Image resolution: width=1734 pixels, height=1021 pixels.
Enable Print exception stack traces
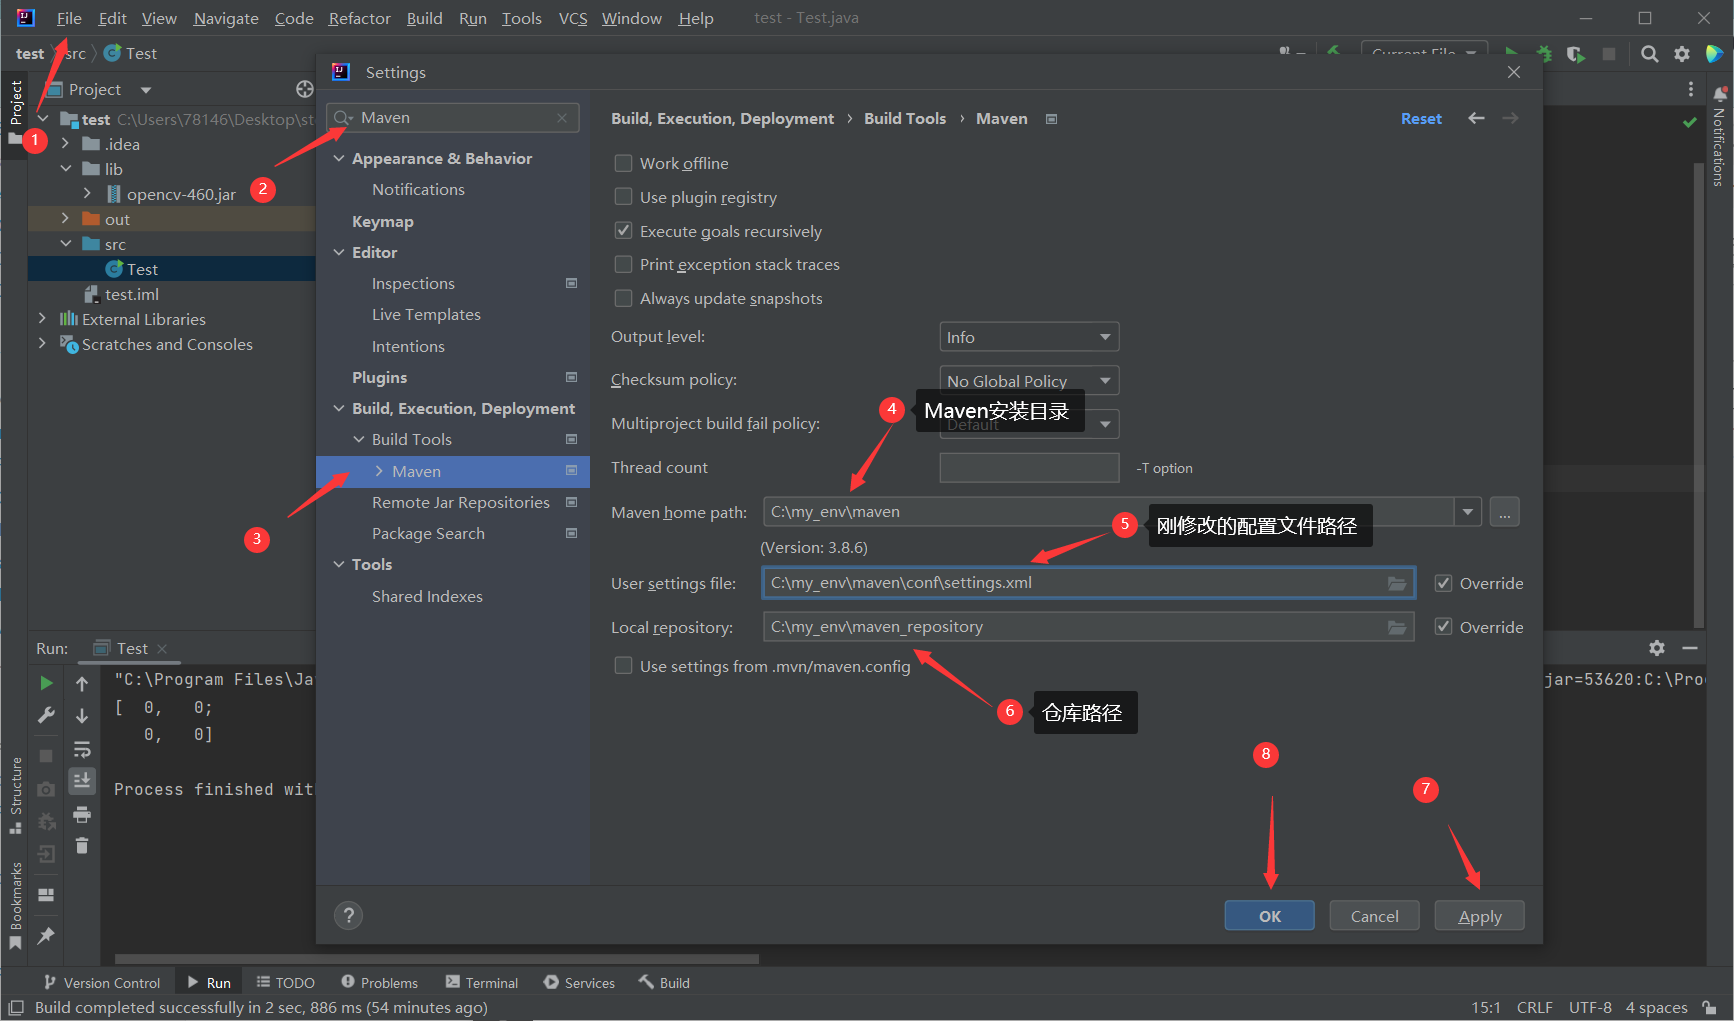(623, 264)
